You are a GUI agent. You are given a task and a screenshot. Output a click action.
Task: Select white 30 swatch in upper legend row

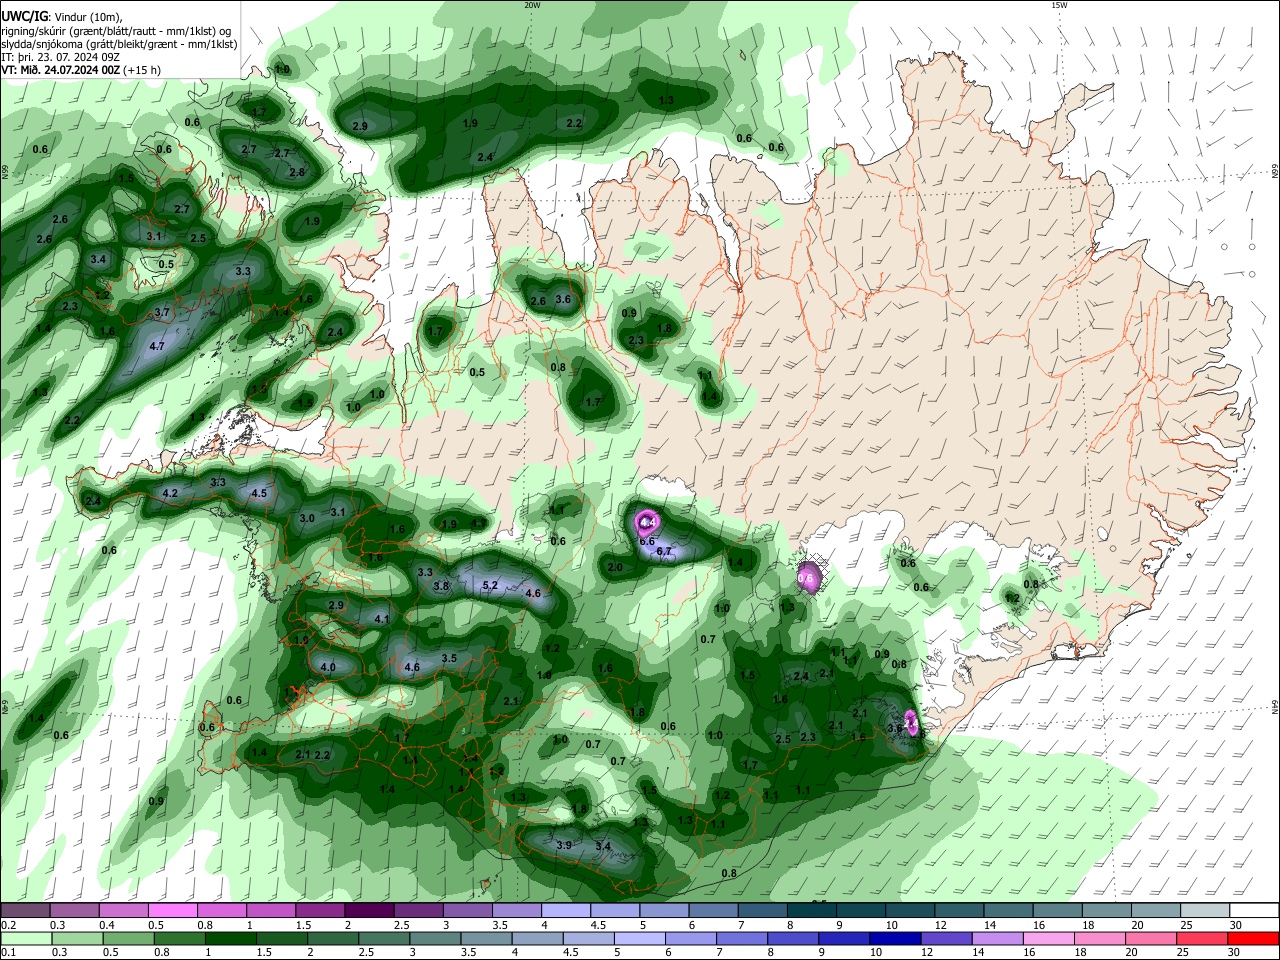click(x=1254, y=911)
